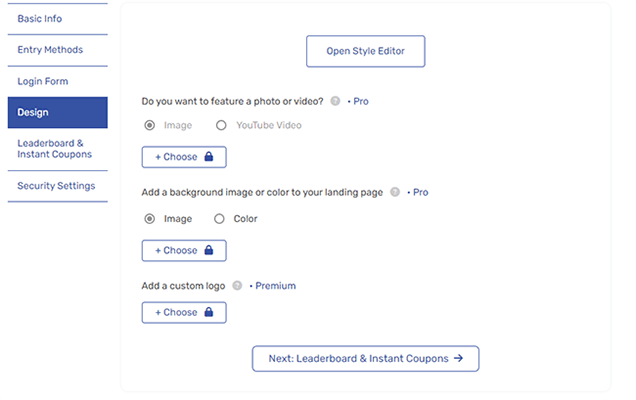Open the Basic Info tab
Viewport: 636px width, 400px height.
tap(57, 18)
